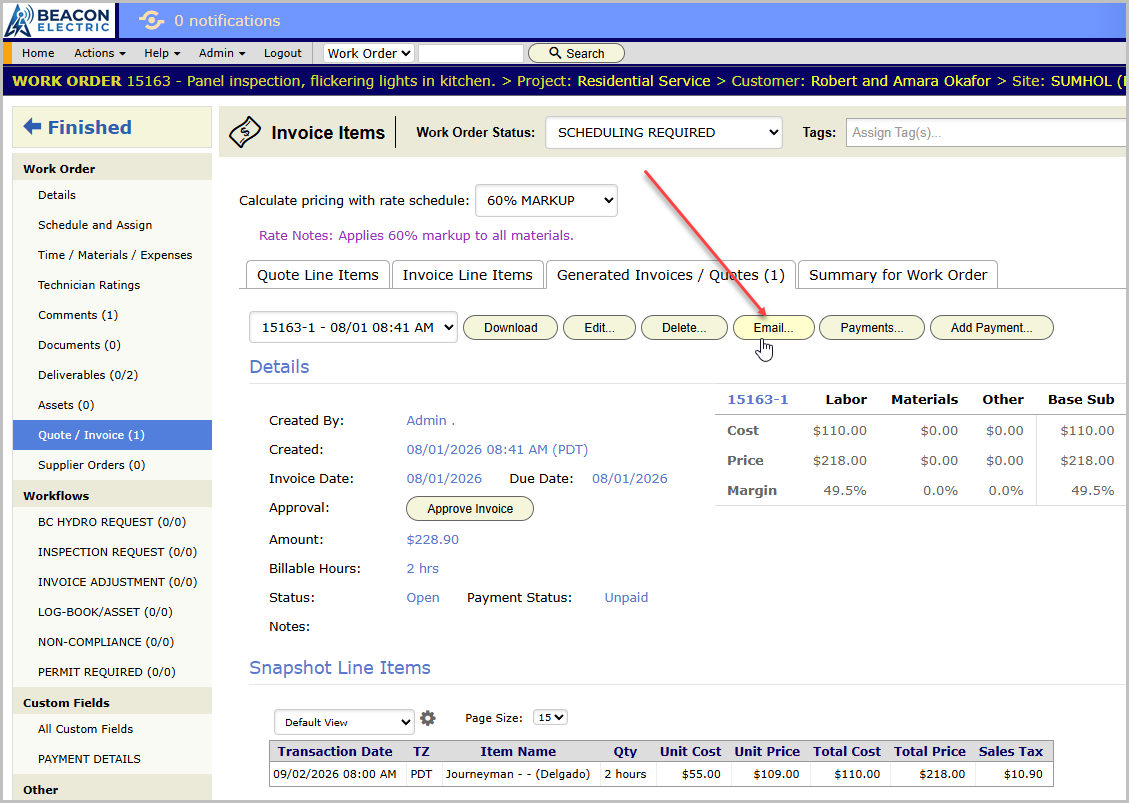The image size is (1129, 803).
Task: Click the Search button
Action: (576, 53)
